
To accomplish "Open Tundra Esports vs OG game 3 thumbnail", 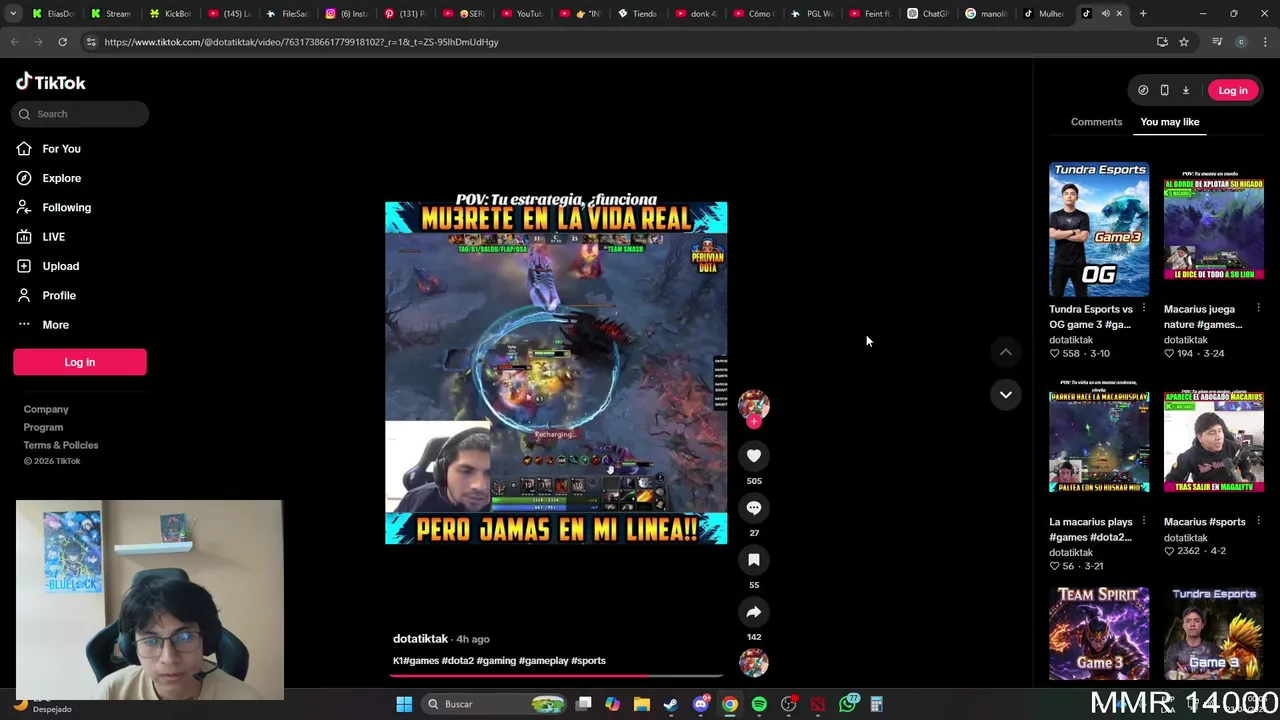I will click(1099, 230).
